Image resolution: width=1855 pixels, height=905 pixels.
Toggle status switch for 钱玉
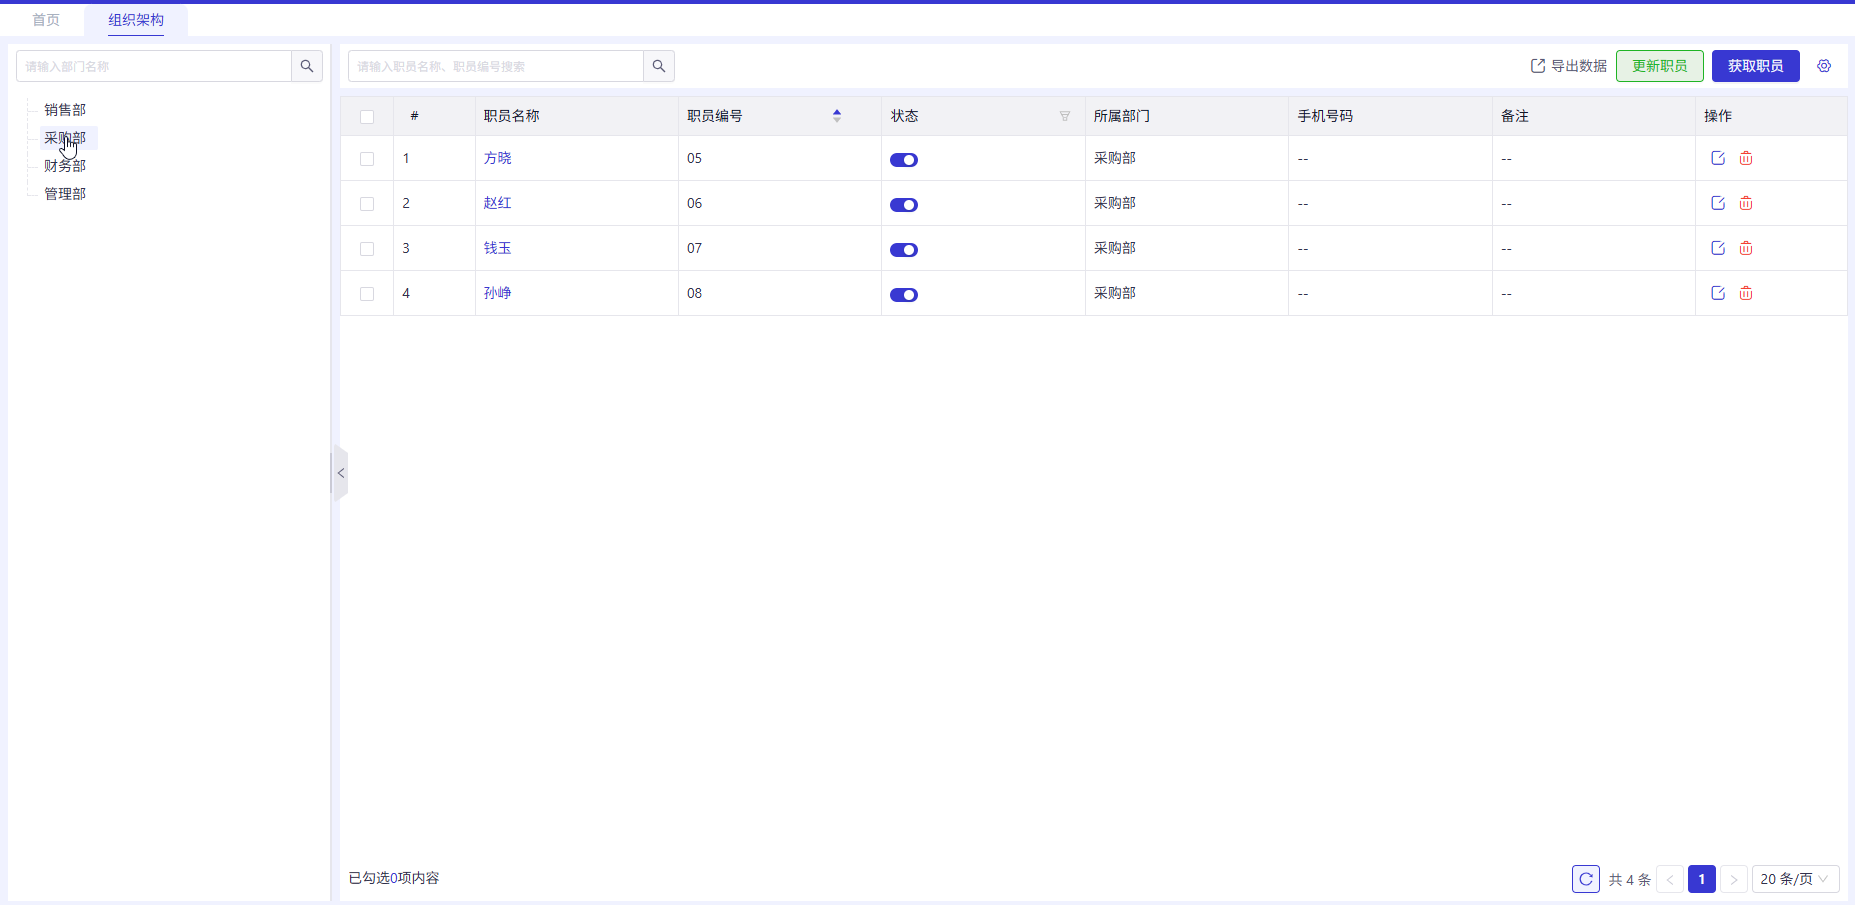[x=904, y=250]
